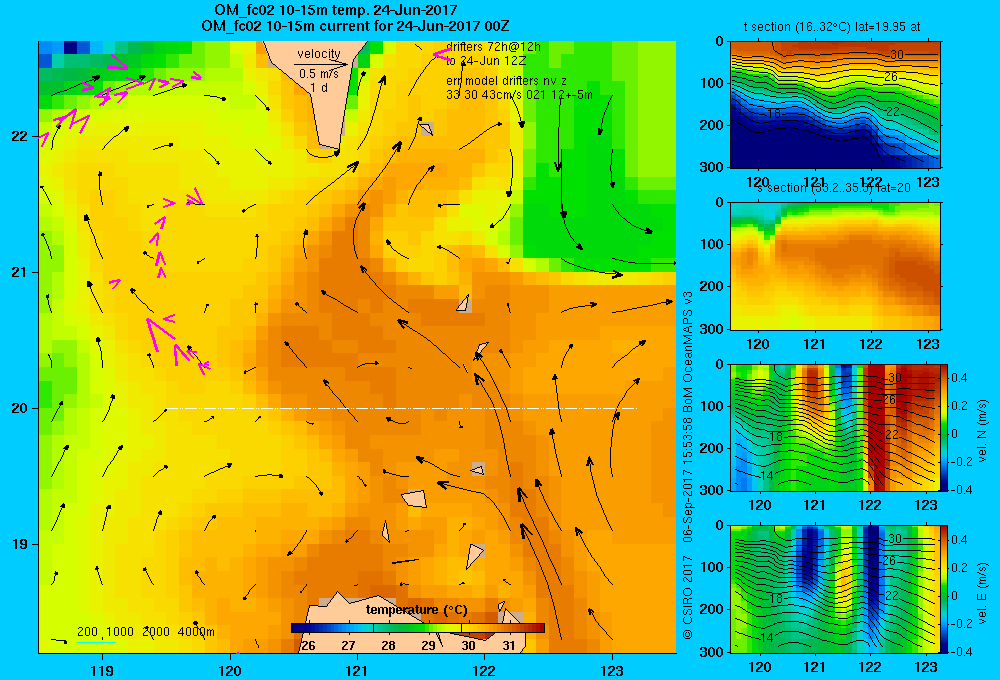Click the velocity reference arrow in the legend
The width and height of the screenshot is (1000, 680).
click(x=321, y=64)
